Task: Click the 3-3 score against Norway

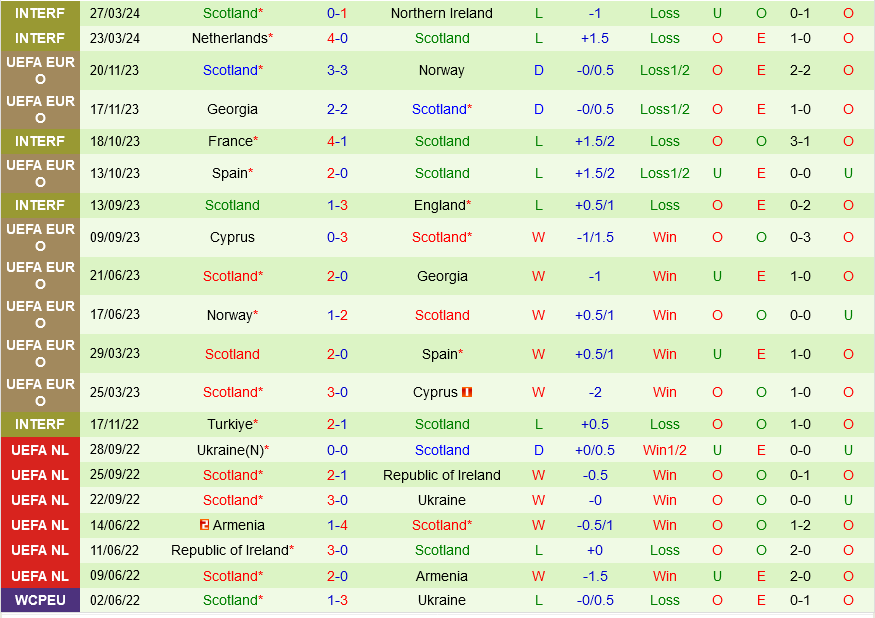Action: click(337, 70)
